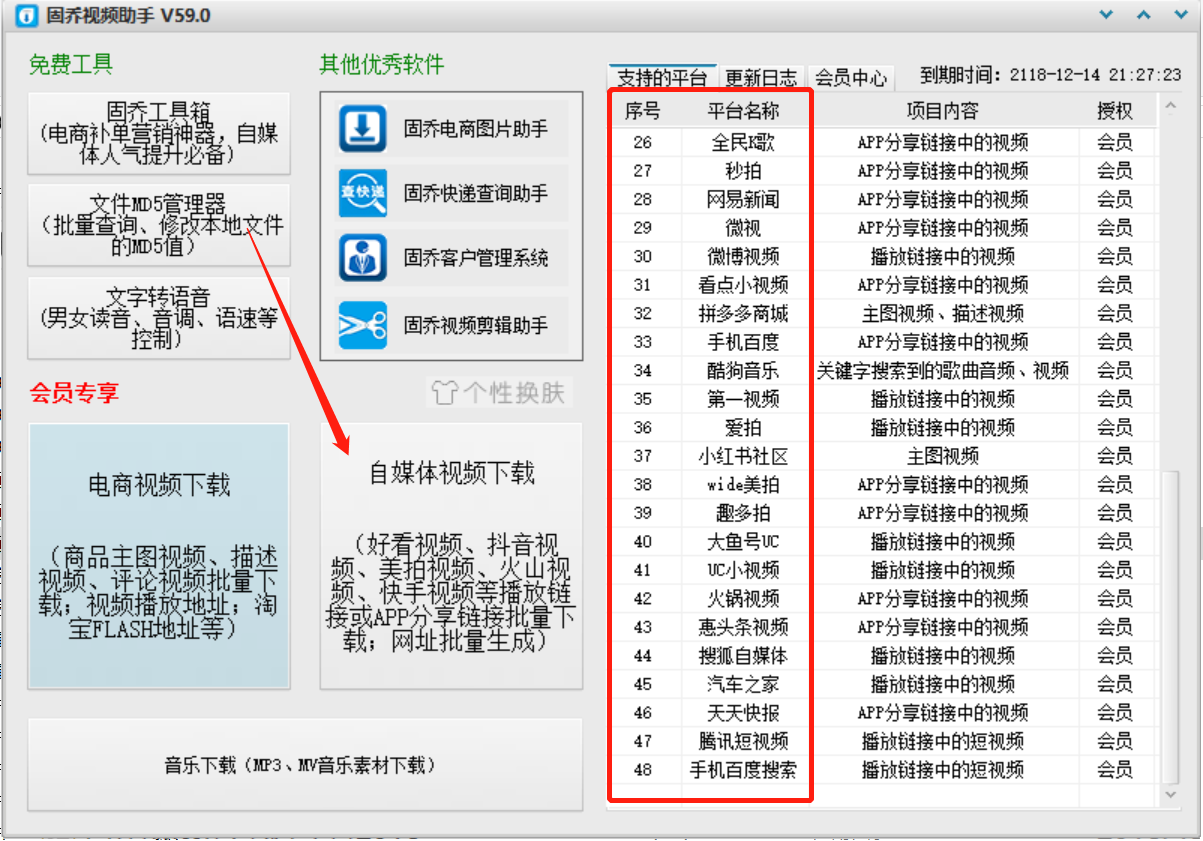Select the 微博视频 platform row
Screen dimensions: 1203x841
pyautogui.click(x=883, y=257)
